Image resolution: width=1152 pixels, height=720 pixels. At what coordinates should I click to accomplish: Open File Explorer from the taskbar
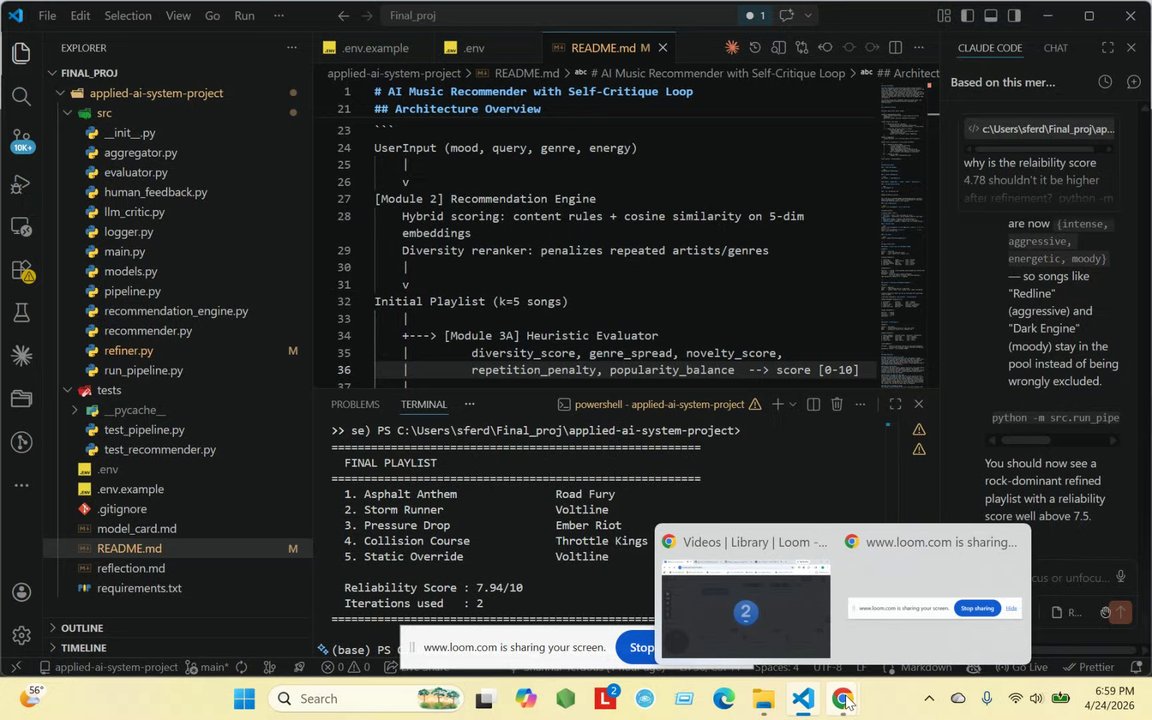pyautogui.click(x=763, y=699)
